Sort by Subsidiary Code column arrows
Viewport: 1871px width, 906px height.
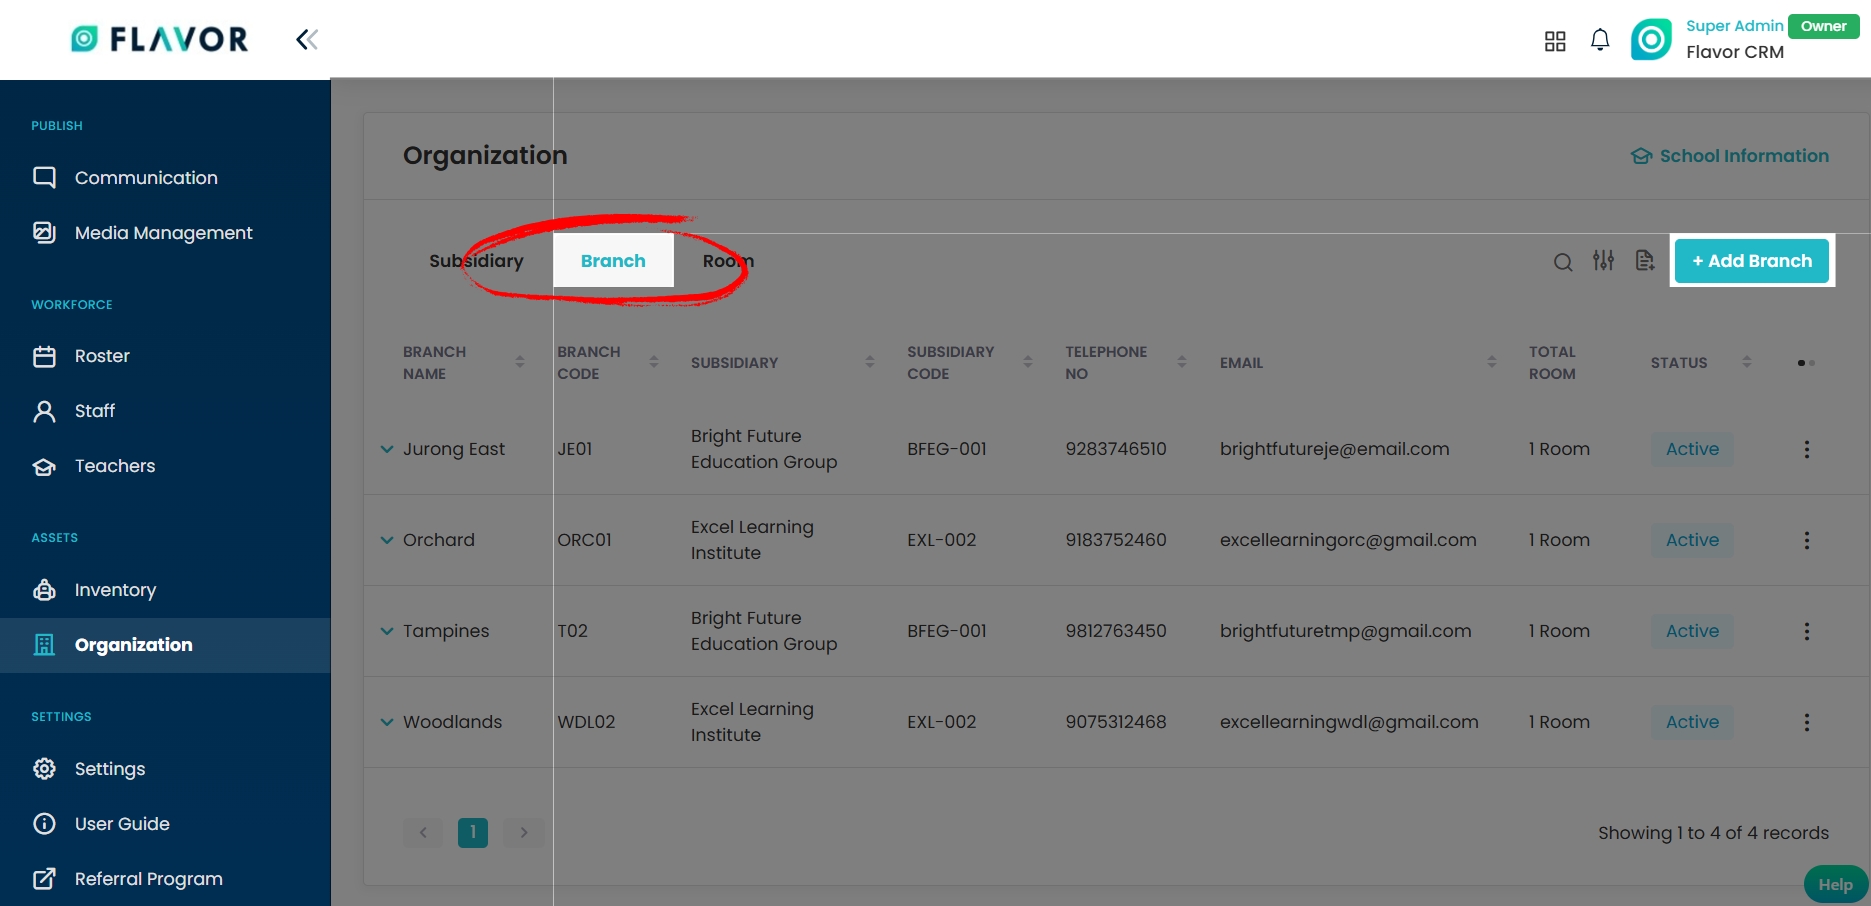[x=1028, y=362]
